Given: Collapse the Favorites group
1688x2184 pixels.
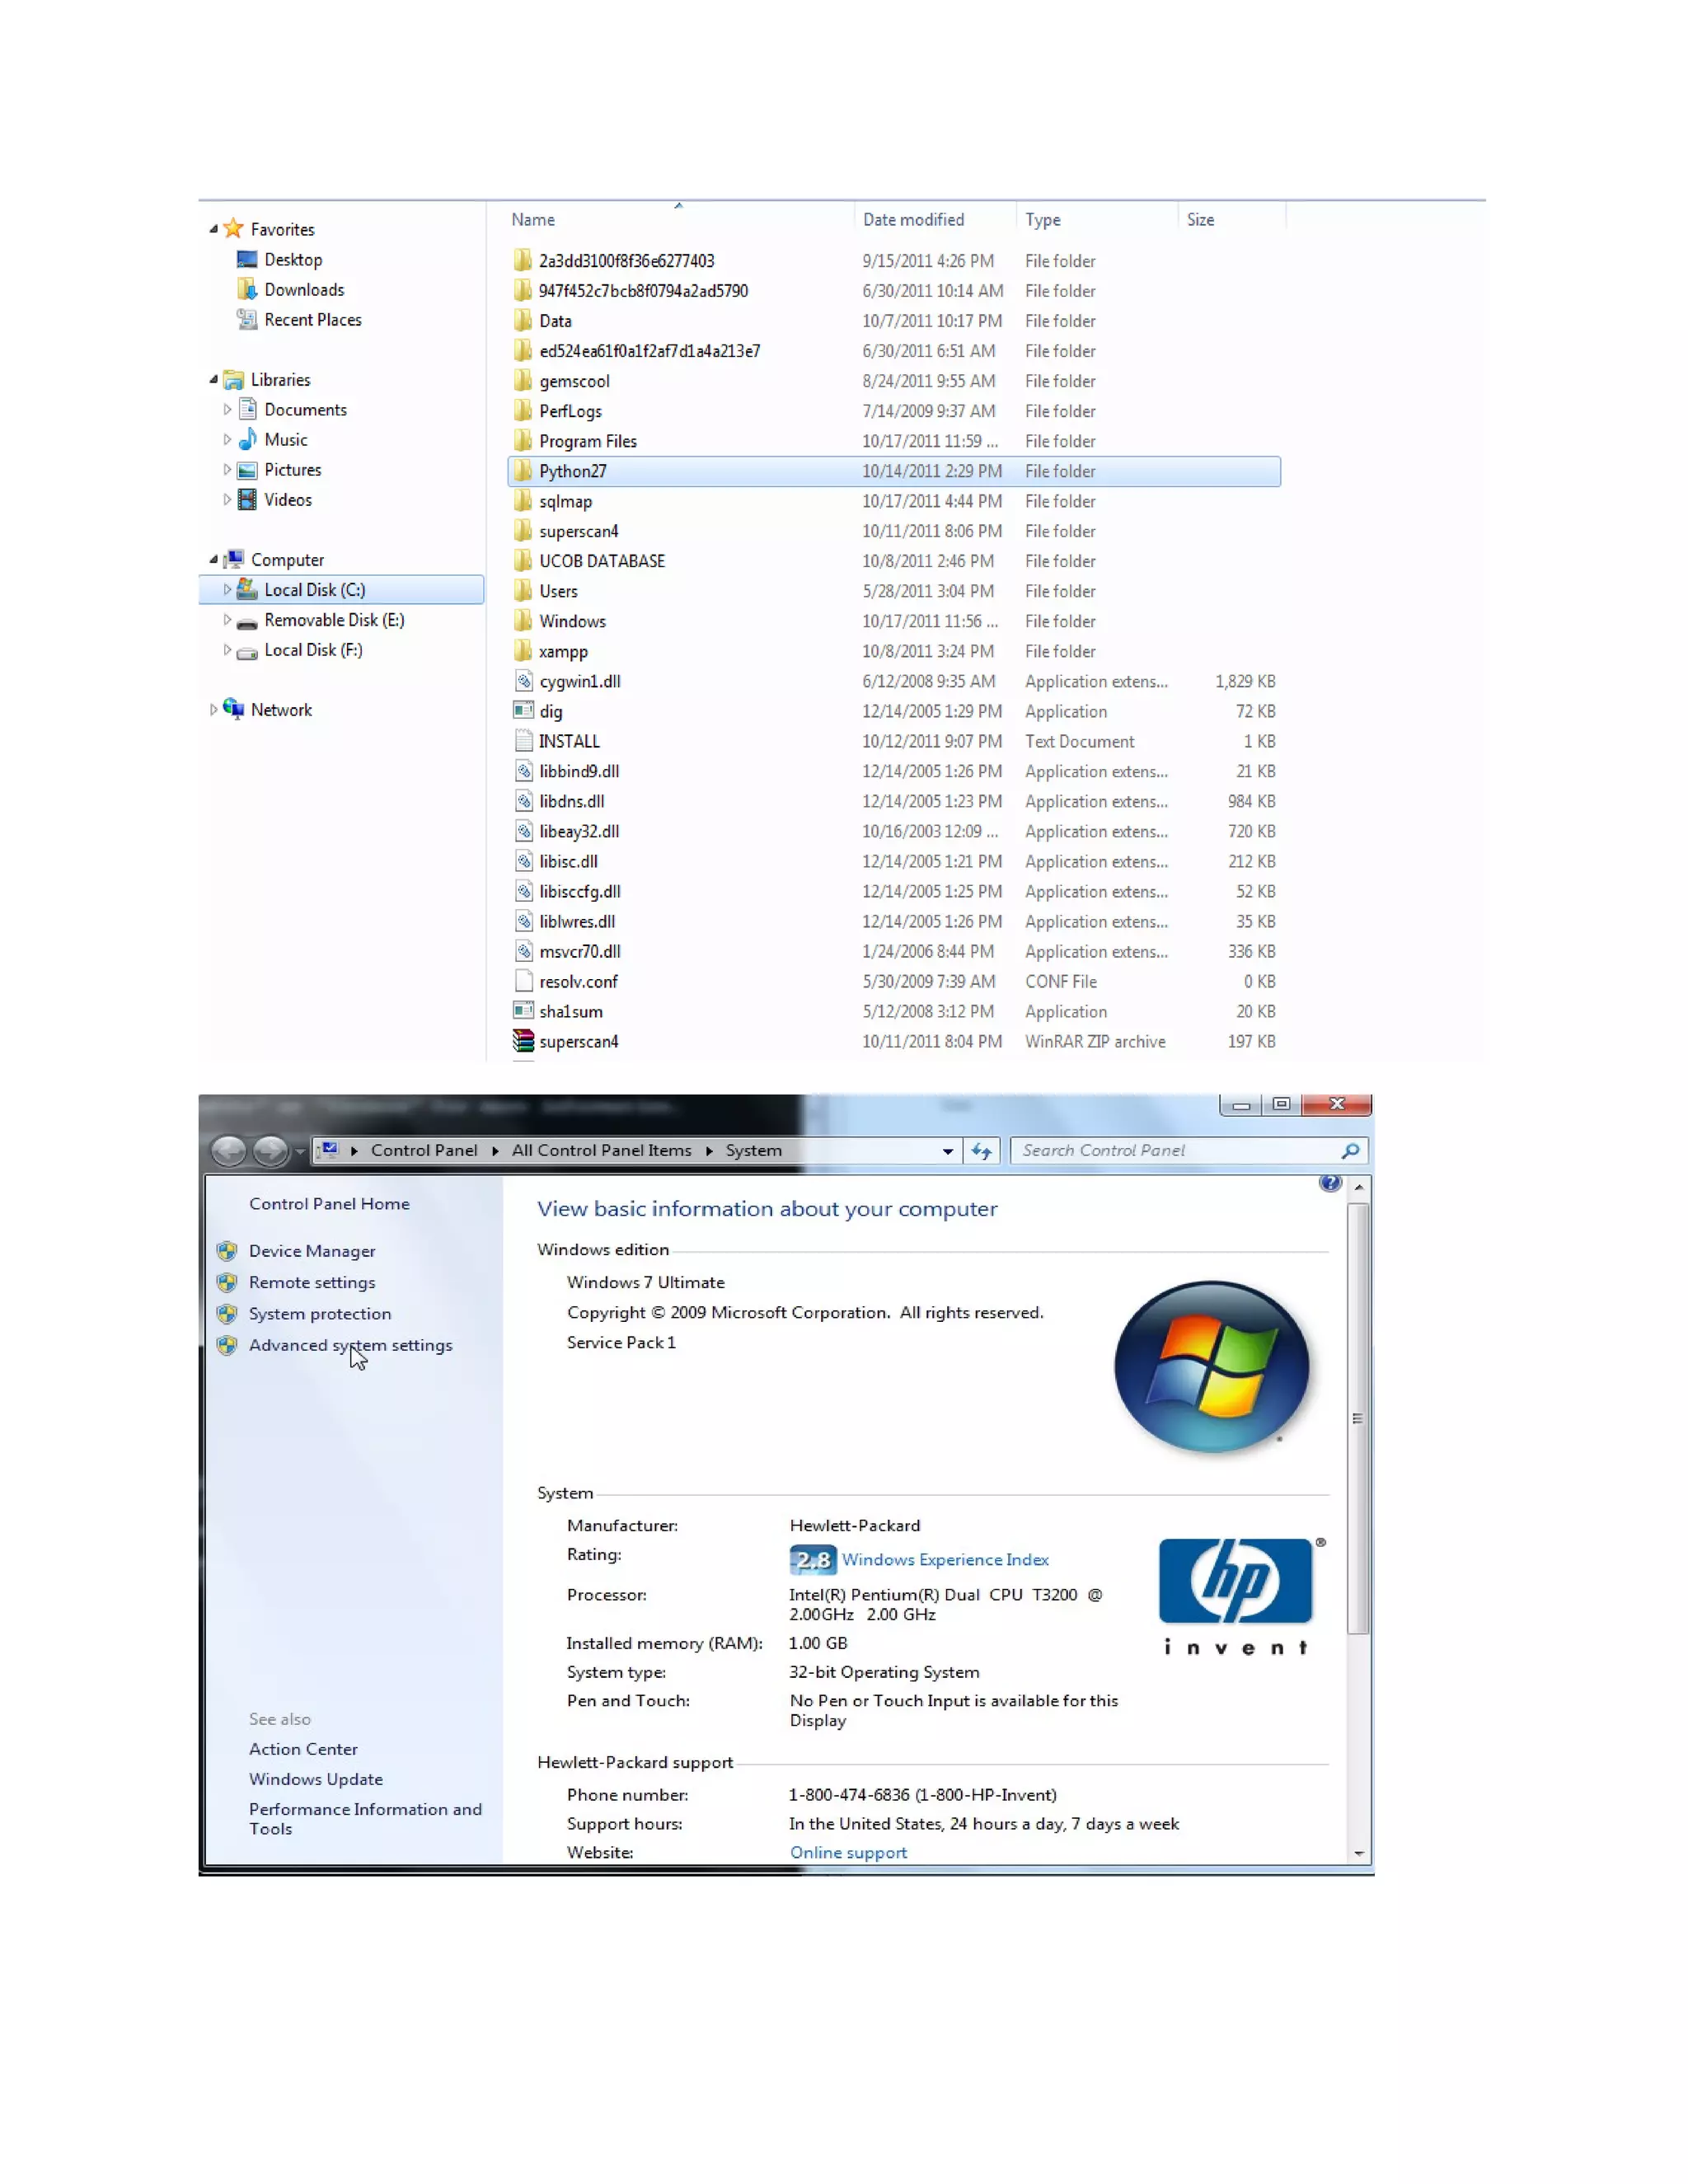Looking at the screenshot, I should 213,229.
